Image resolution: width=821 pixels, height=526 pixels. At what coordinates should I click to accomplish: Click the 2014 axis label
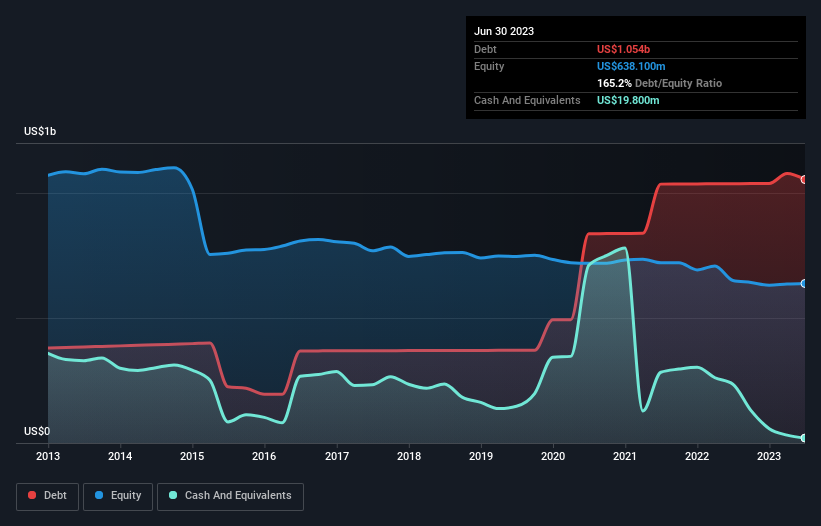tap(120, 456)
